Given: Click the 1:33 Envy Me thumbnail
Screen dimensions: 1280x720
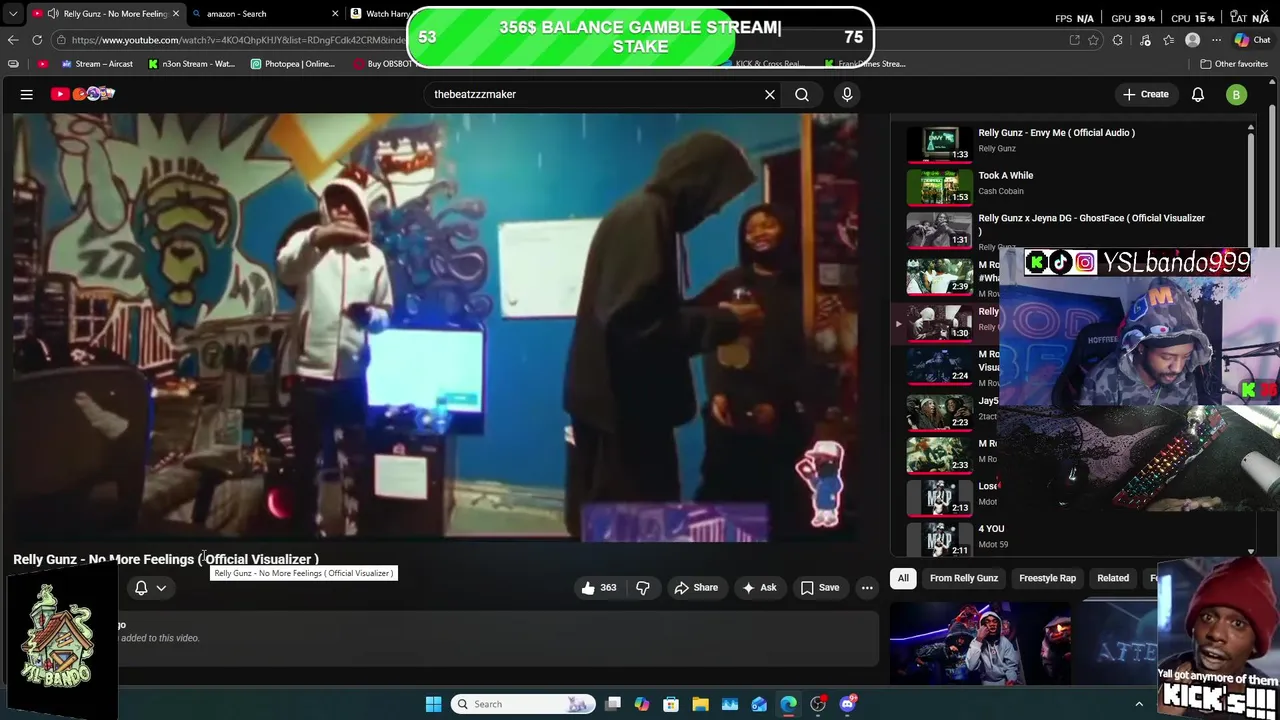Looking at the screenshot, I should click(x=939, y=143).
